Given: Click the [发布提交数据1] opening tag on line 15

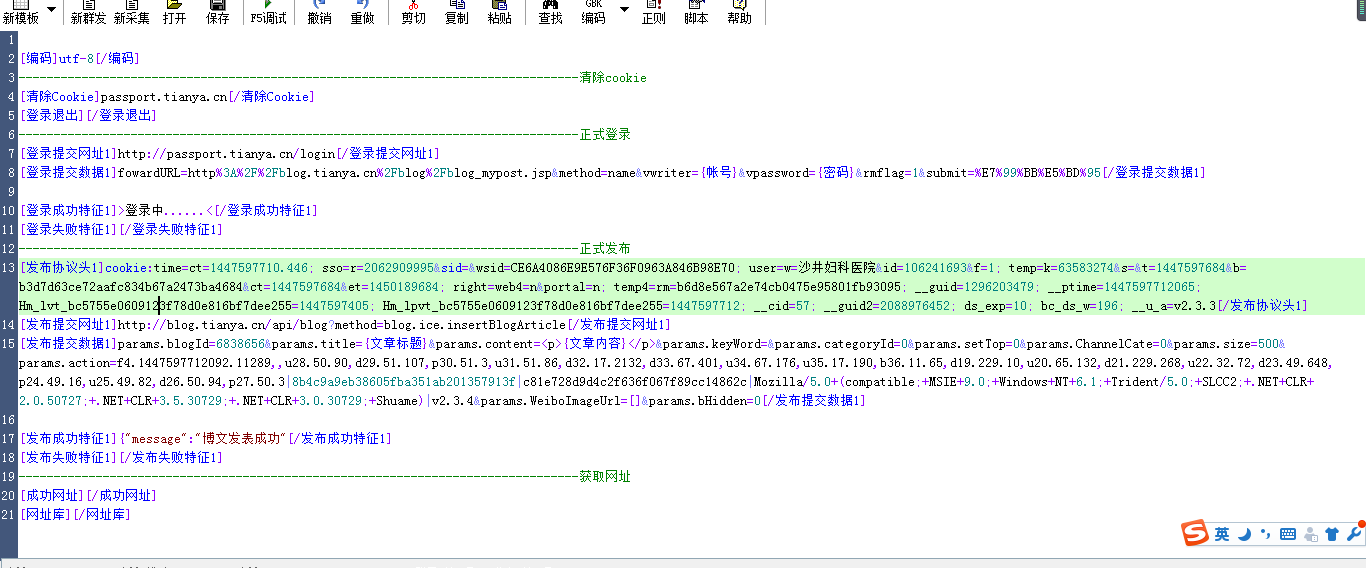Looking at the screenshot, I should click(68, 344).
